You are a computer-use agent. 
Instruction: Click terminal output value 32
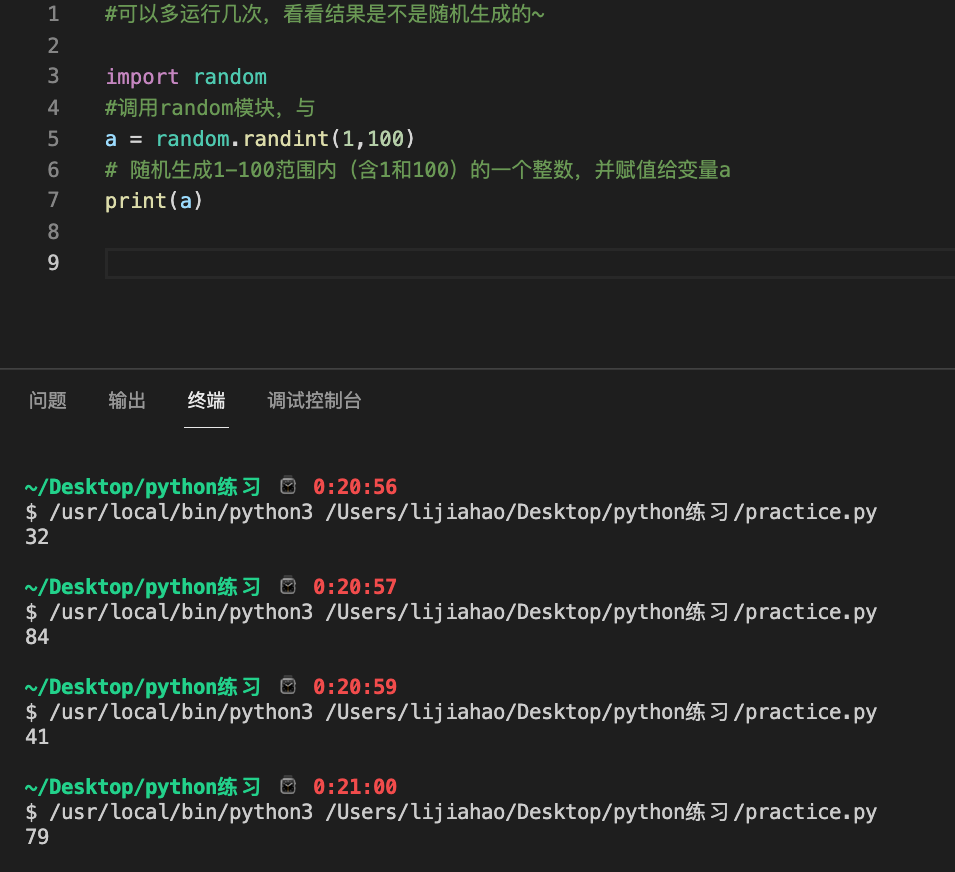pyautogui.click(x=37, y=537)
